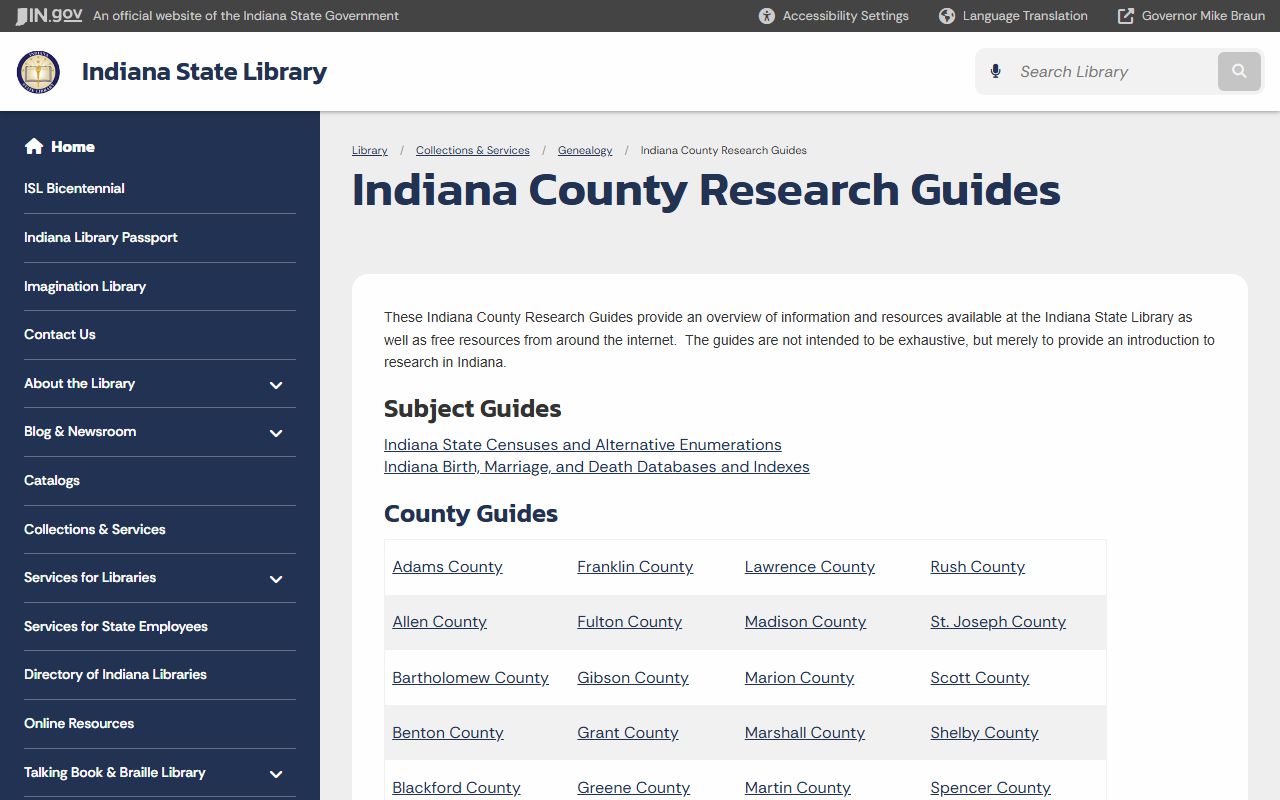1280x800 pixels.
Task: Click the Indiana State Library title
Action: 204,72
